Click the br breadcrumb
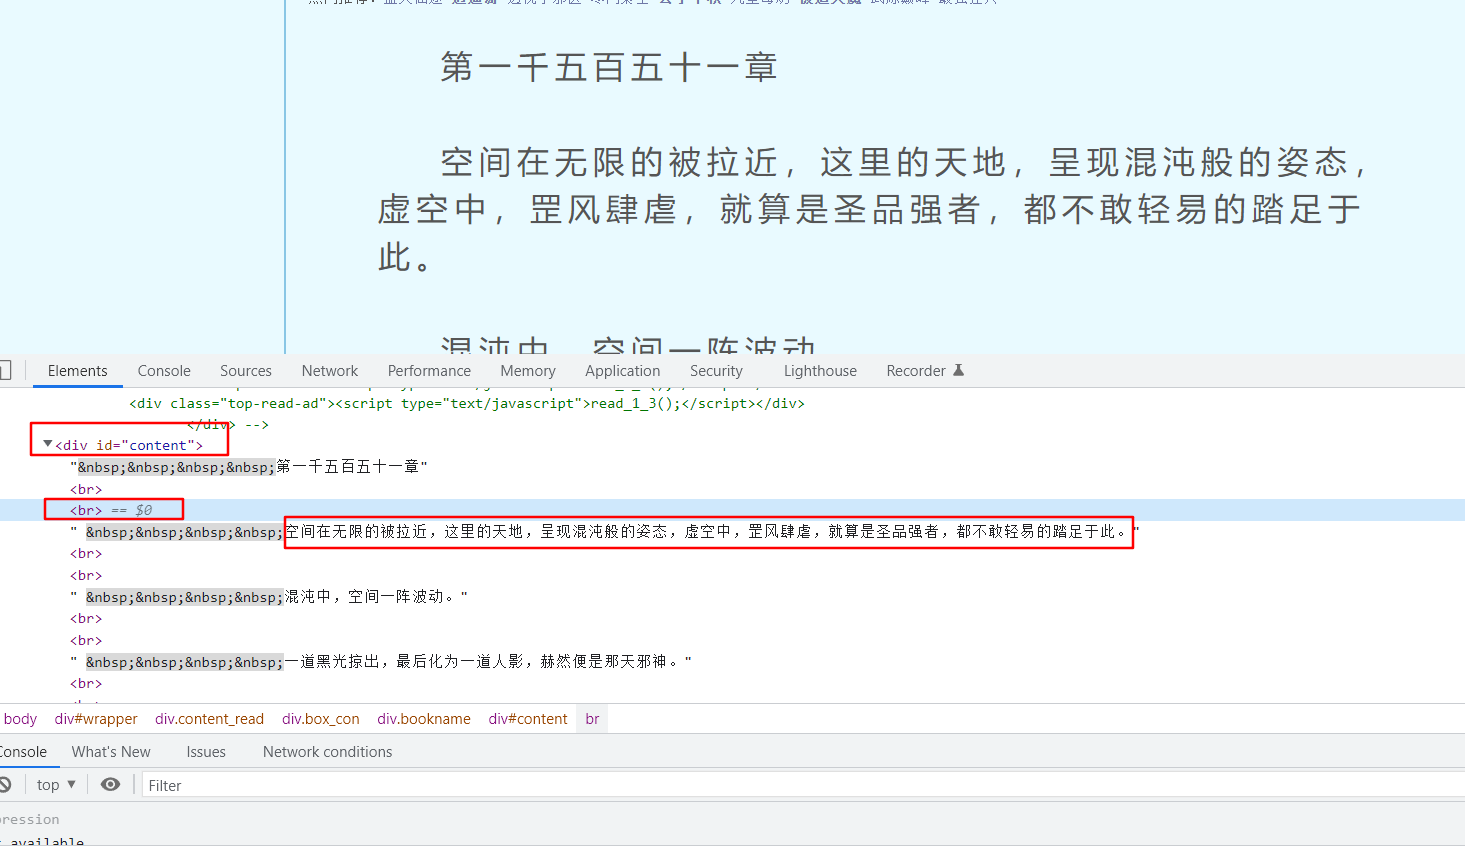Screen dimensions: 1465x852 (592, 719)
